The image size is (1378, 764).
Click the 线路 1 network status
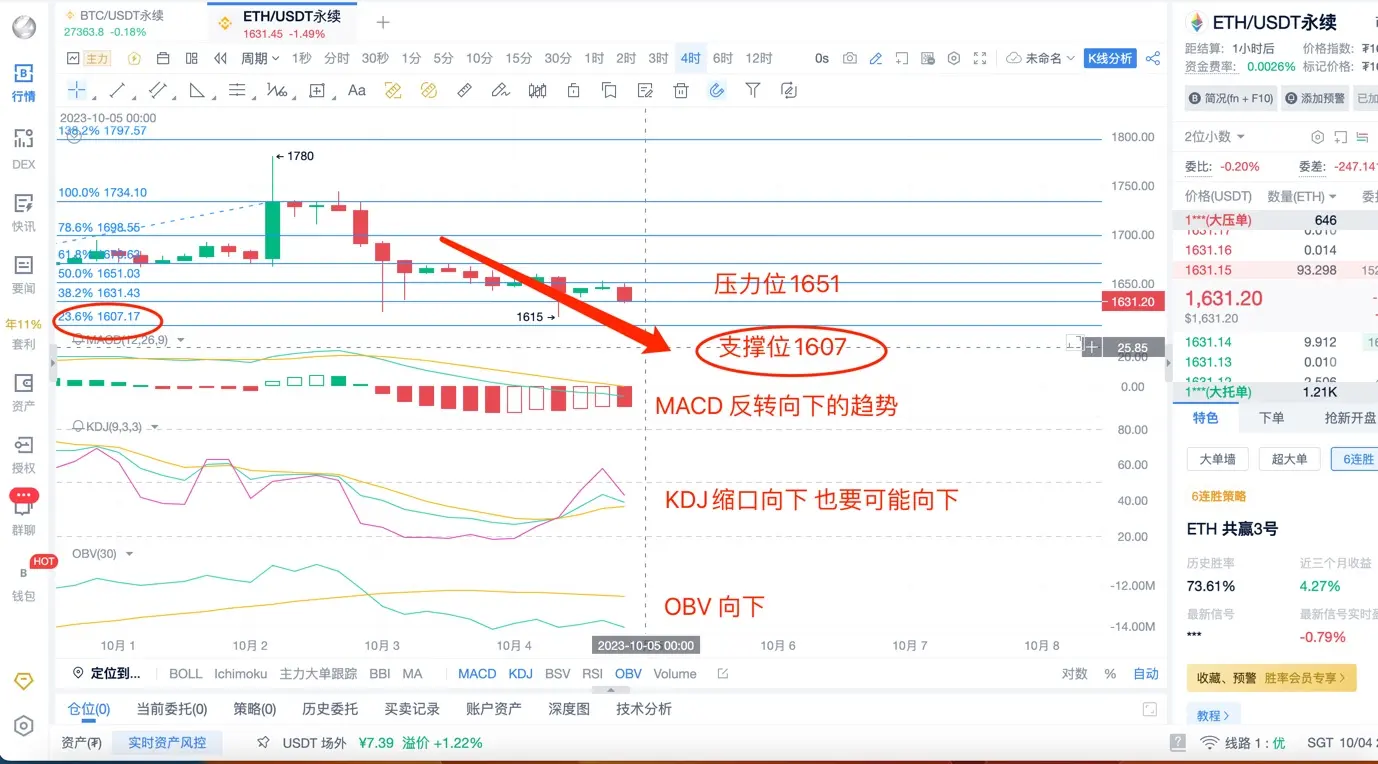point(1242,743)
